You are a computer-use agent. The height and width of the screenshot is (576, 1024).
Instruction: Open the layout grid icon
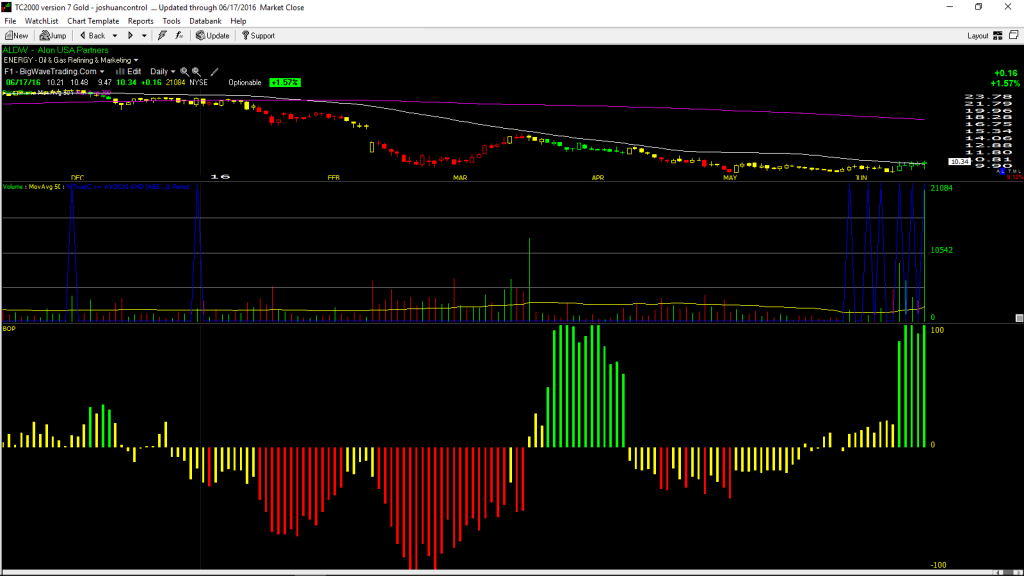tap(998, 36)
